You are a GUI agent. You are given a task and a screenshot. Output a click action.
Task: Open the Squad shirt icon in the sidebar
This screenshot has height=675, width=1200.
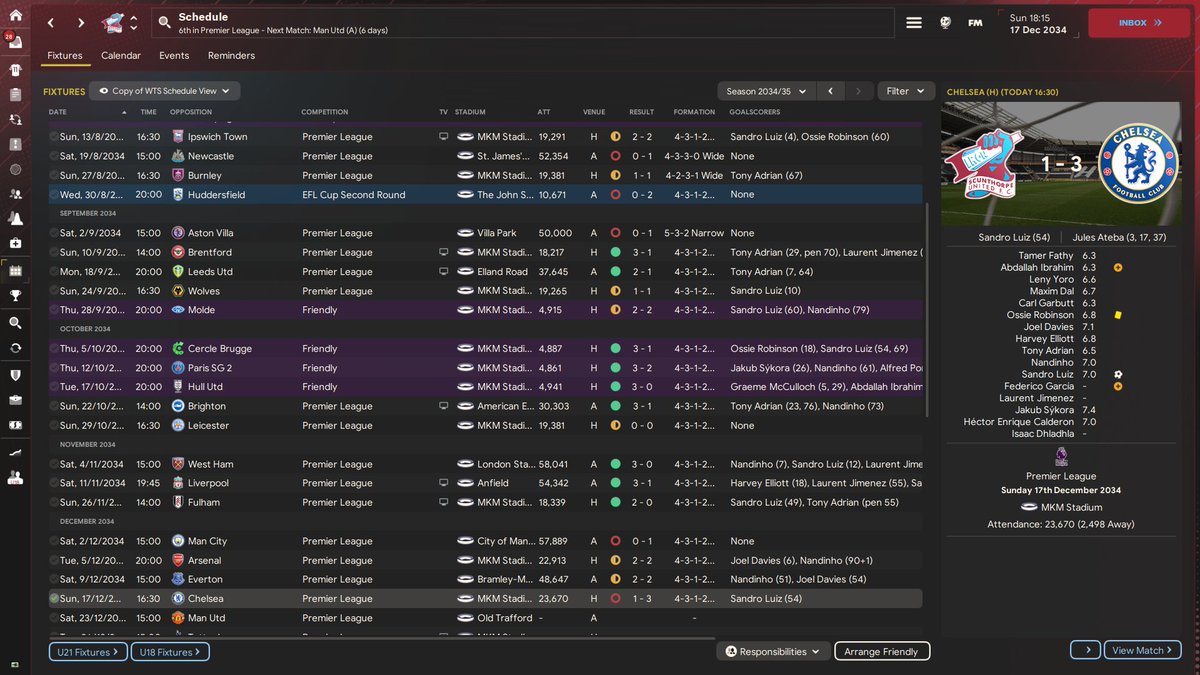(15, 70)
